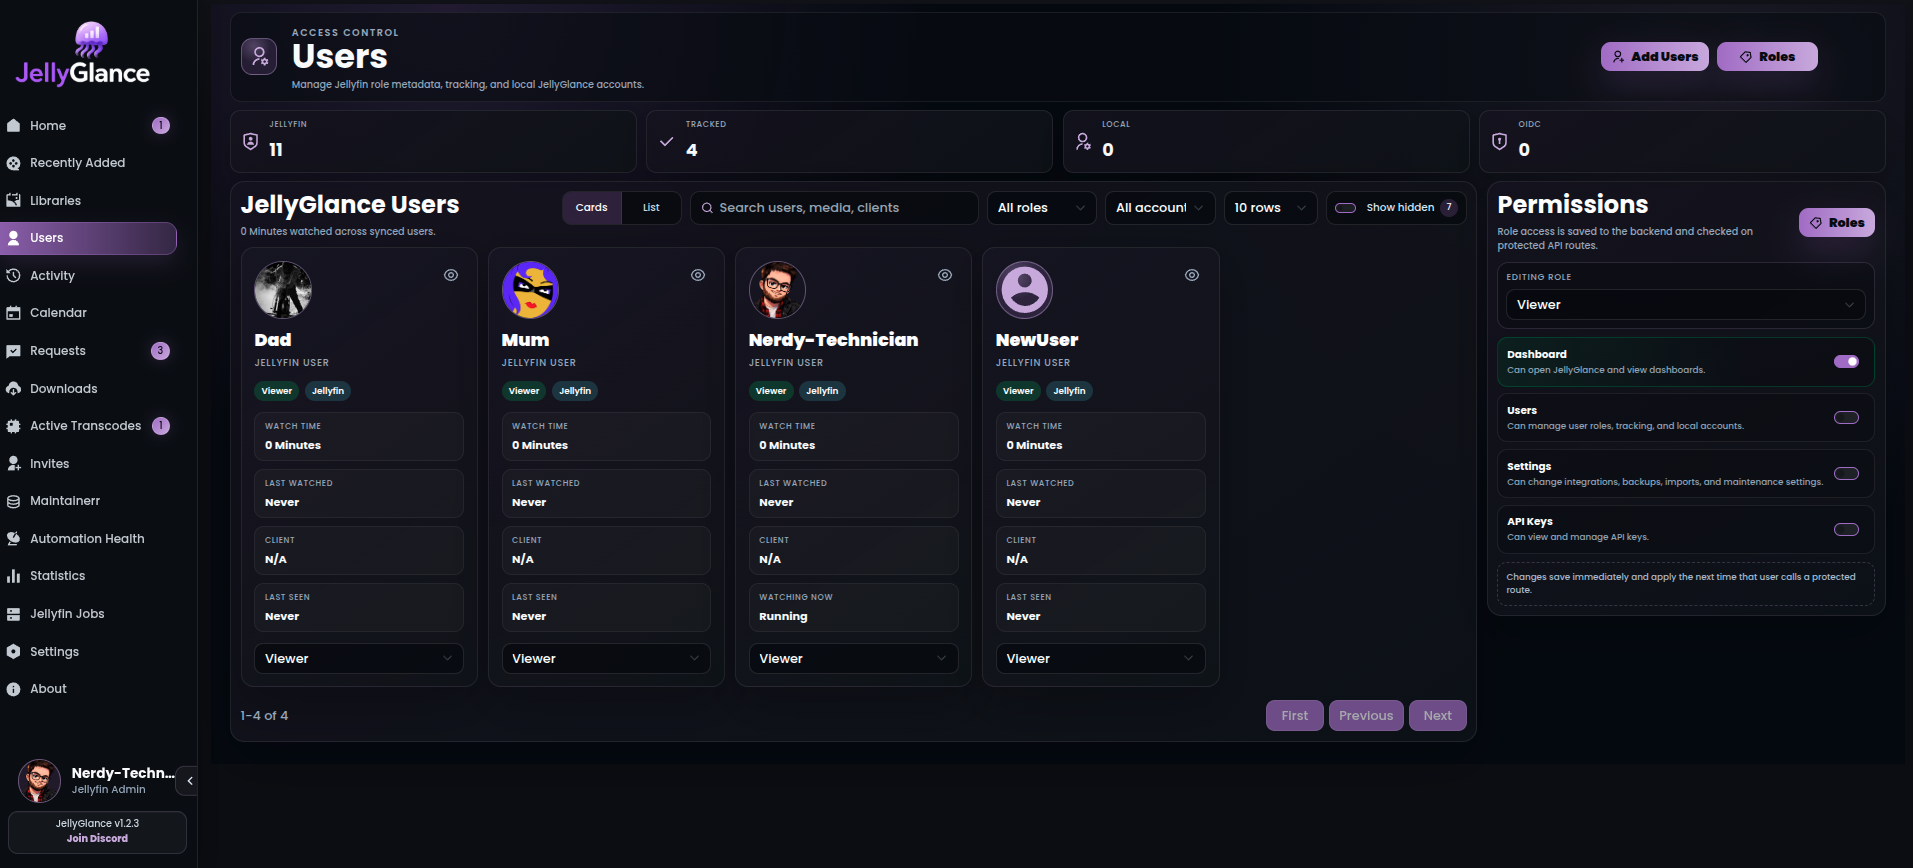This screenshot has height=868, width=1913.
Task: Follow the Join Discord link
Action: [x=97, y=839]
